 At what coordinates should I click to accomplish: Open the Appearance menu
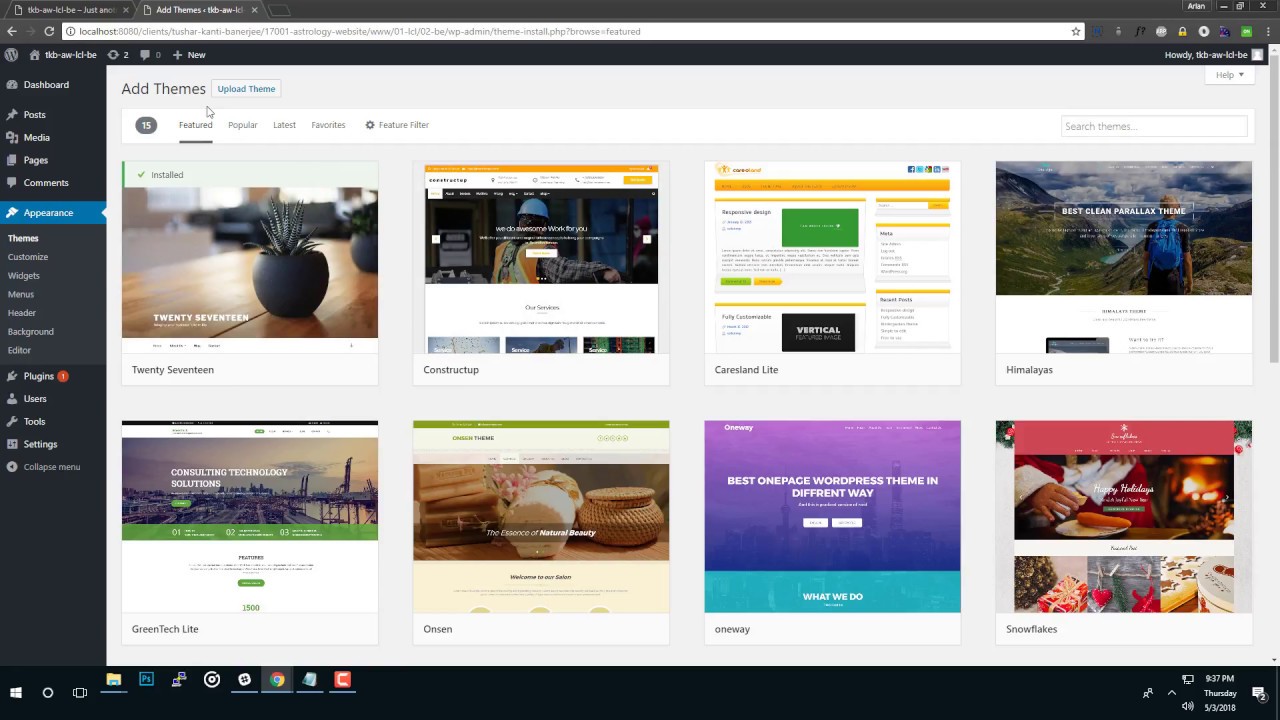click(x=53, y=213)
